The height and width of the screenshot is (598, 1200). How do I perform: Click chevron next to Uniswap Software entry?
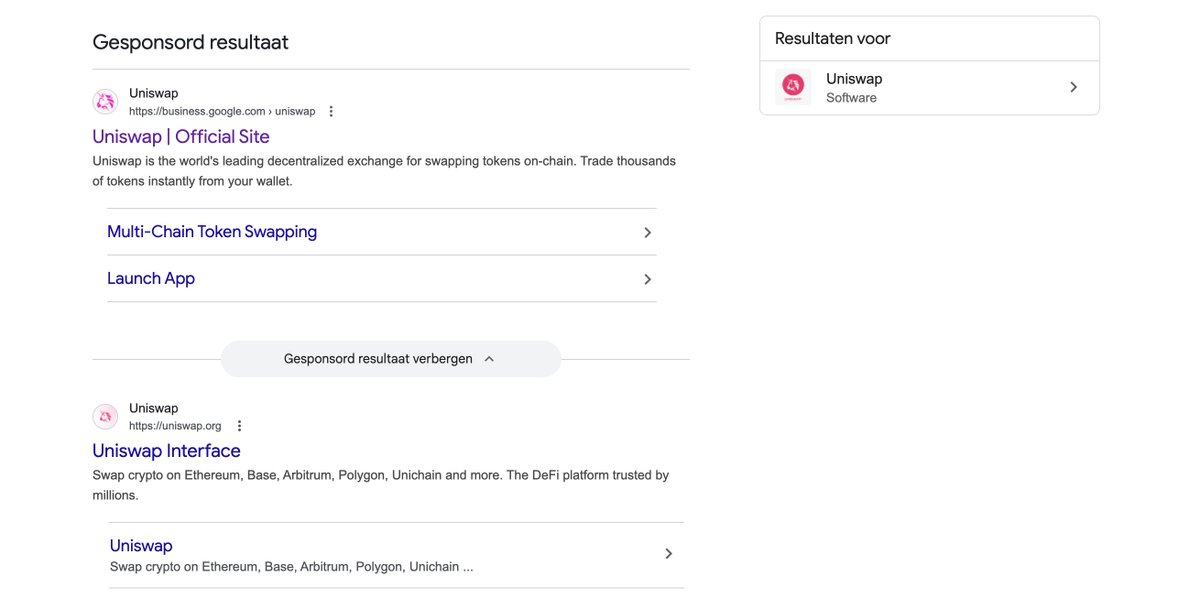(x=1073, y=87)
